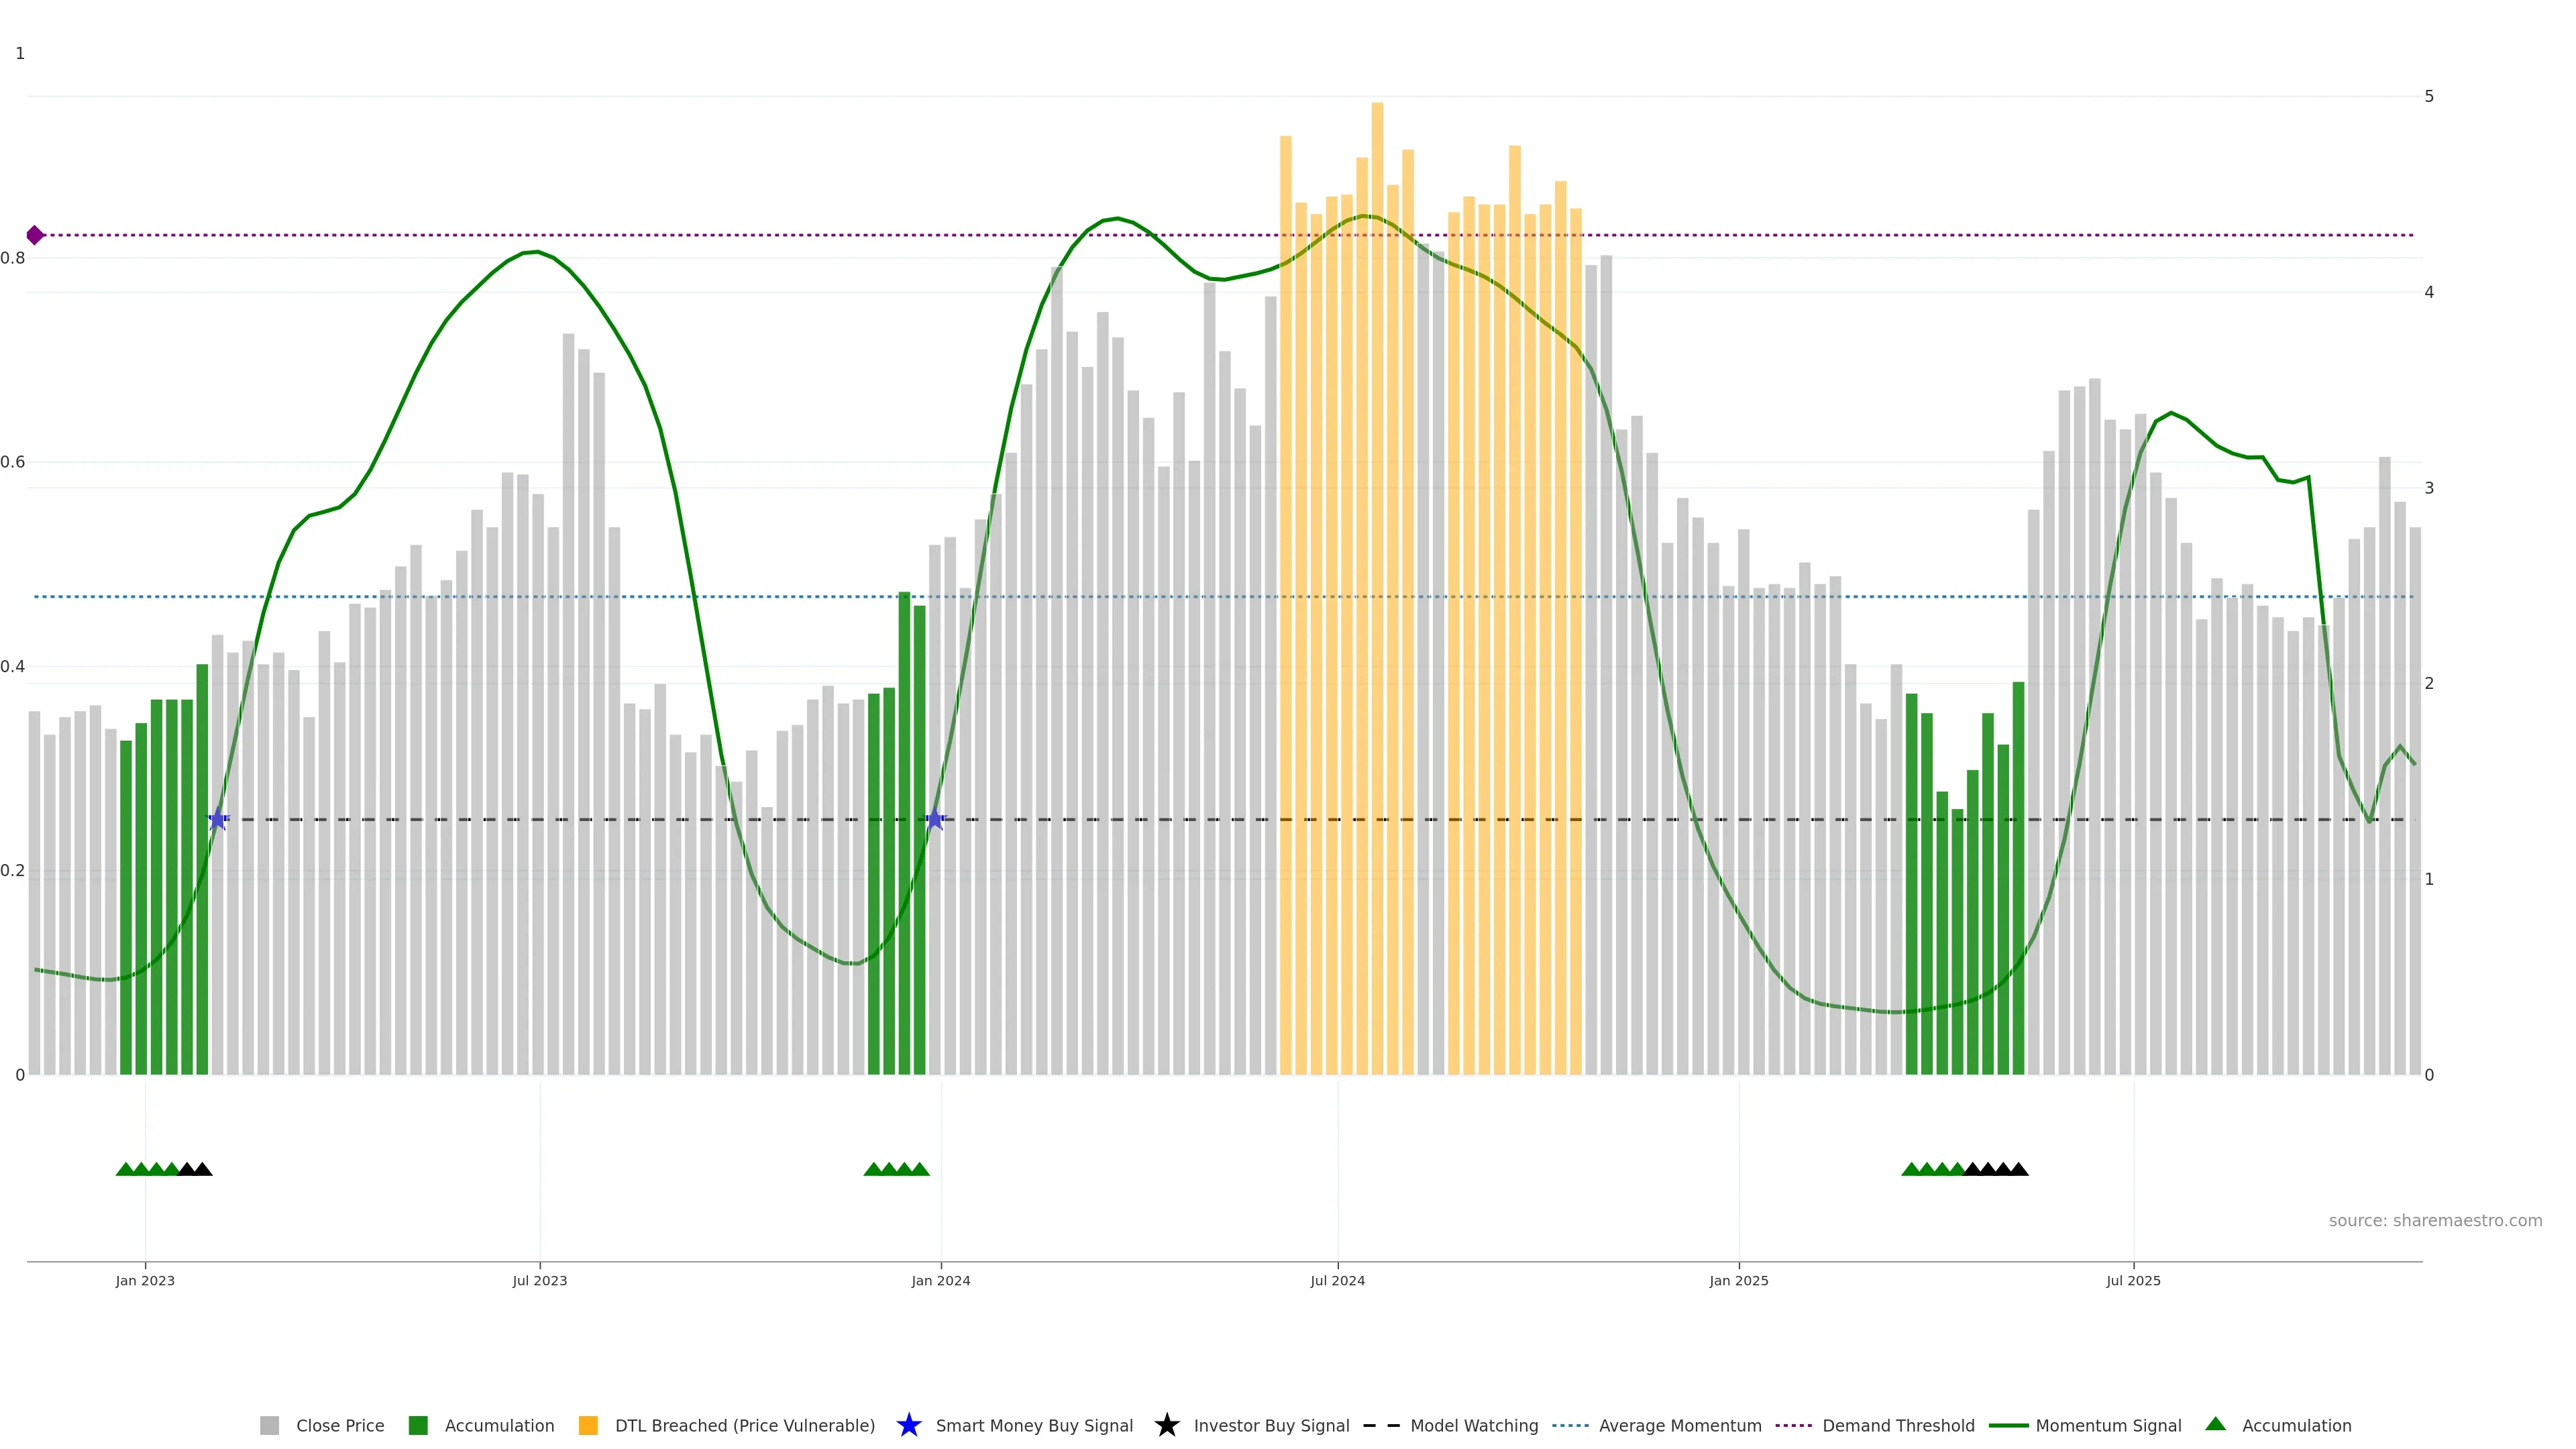Viewport: 2576px width, 1449px height.
Task: Click the green Accumulation square legend swatch
Action: 418,1425
